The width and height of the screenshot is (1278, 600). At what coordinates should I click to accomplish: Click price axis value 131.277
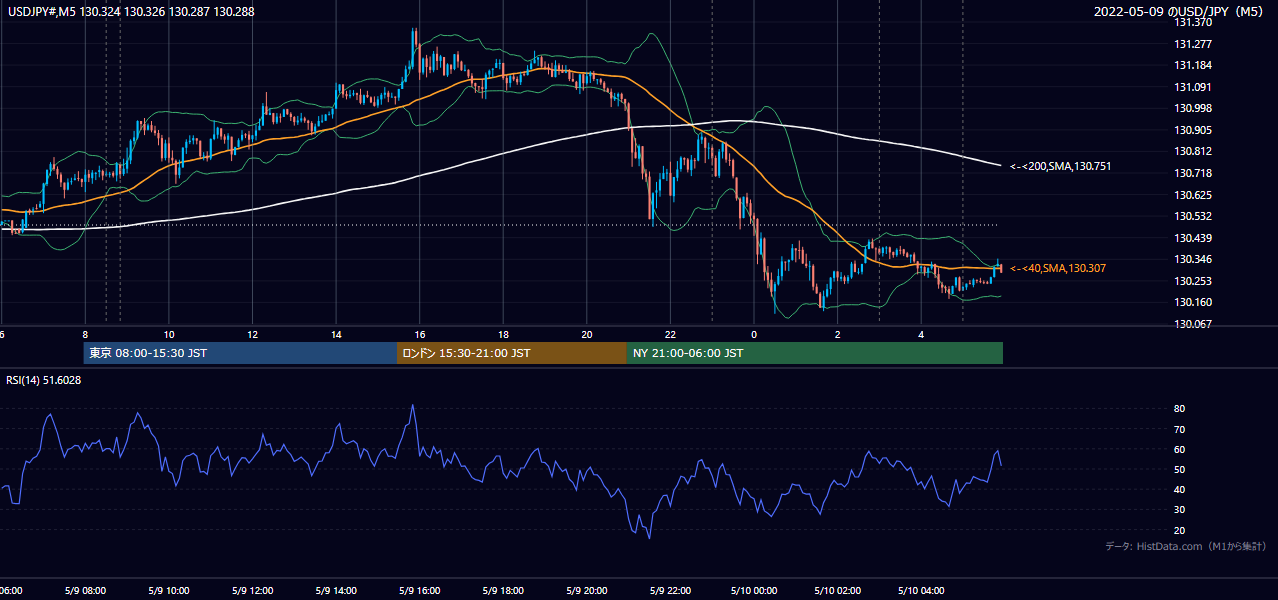1193,44
